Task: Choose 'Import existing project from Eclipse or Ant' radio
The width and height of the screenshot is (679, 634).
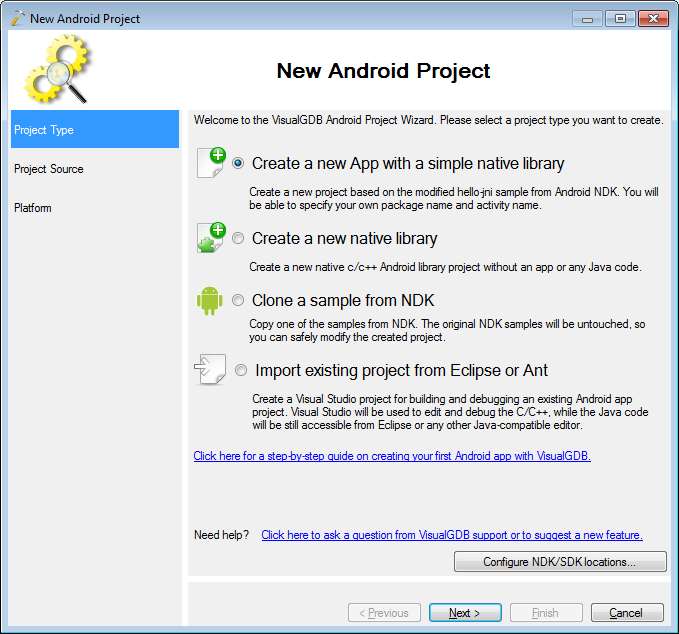Action: pos(241,370)
